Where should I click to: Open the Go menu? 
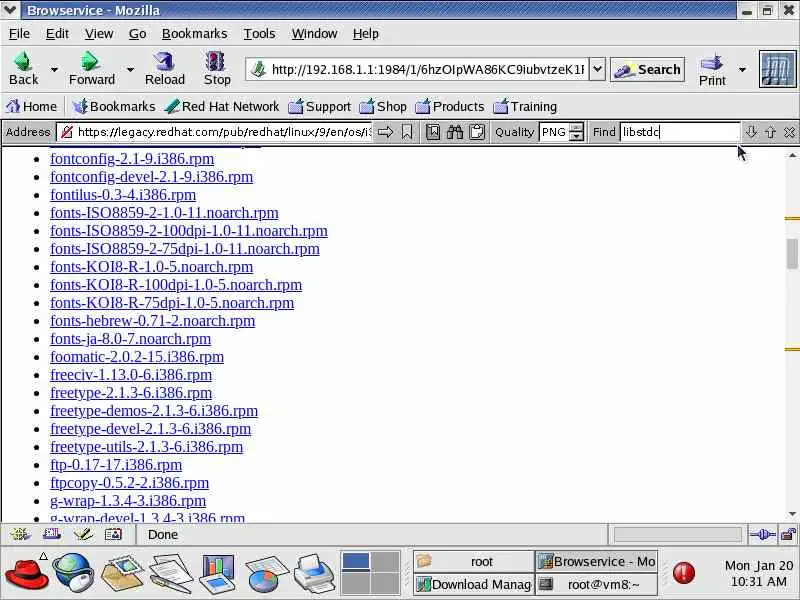click(x=137, y=34)
